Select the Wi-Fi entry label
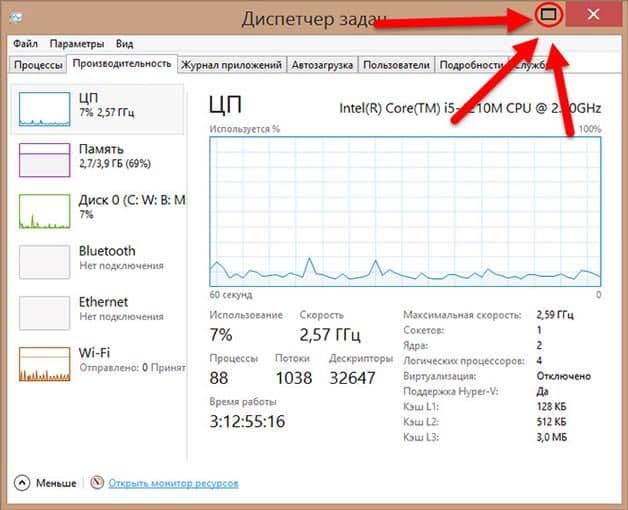Image resolution: width=628 pixels, height=510 pixels. pos(94,353)
